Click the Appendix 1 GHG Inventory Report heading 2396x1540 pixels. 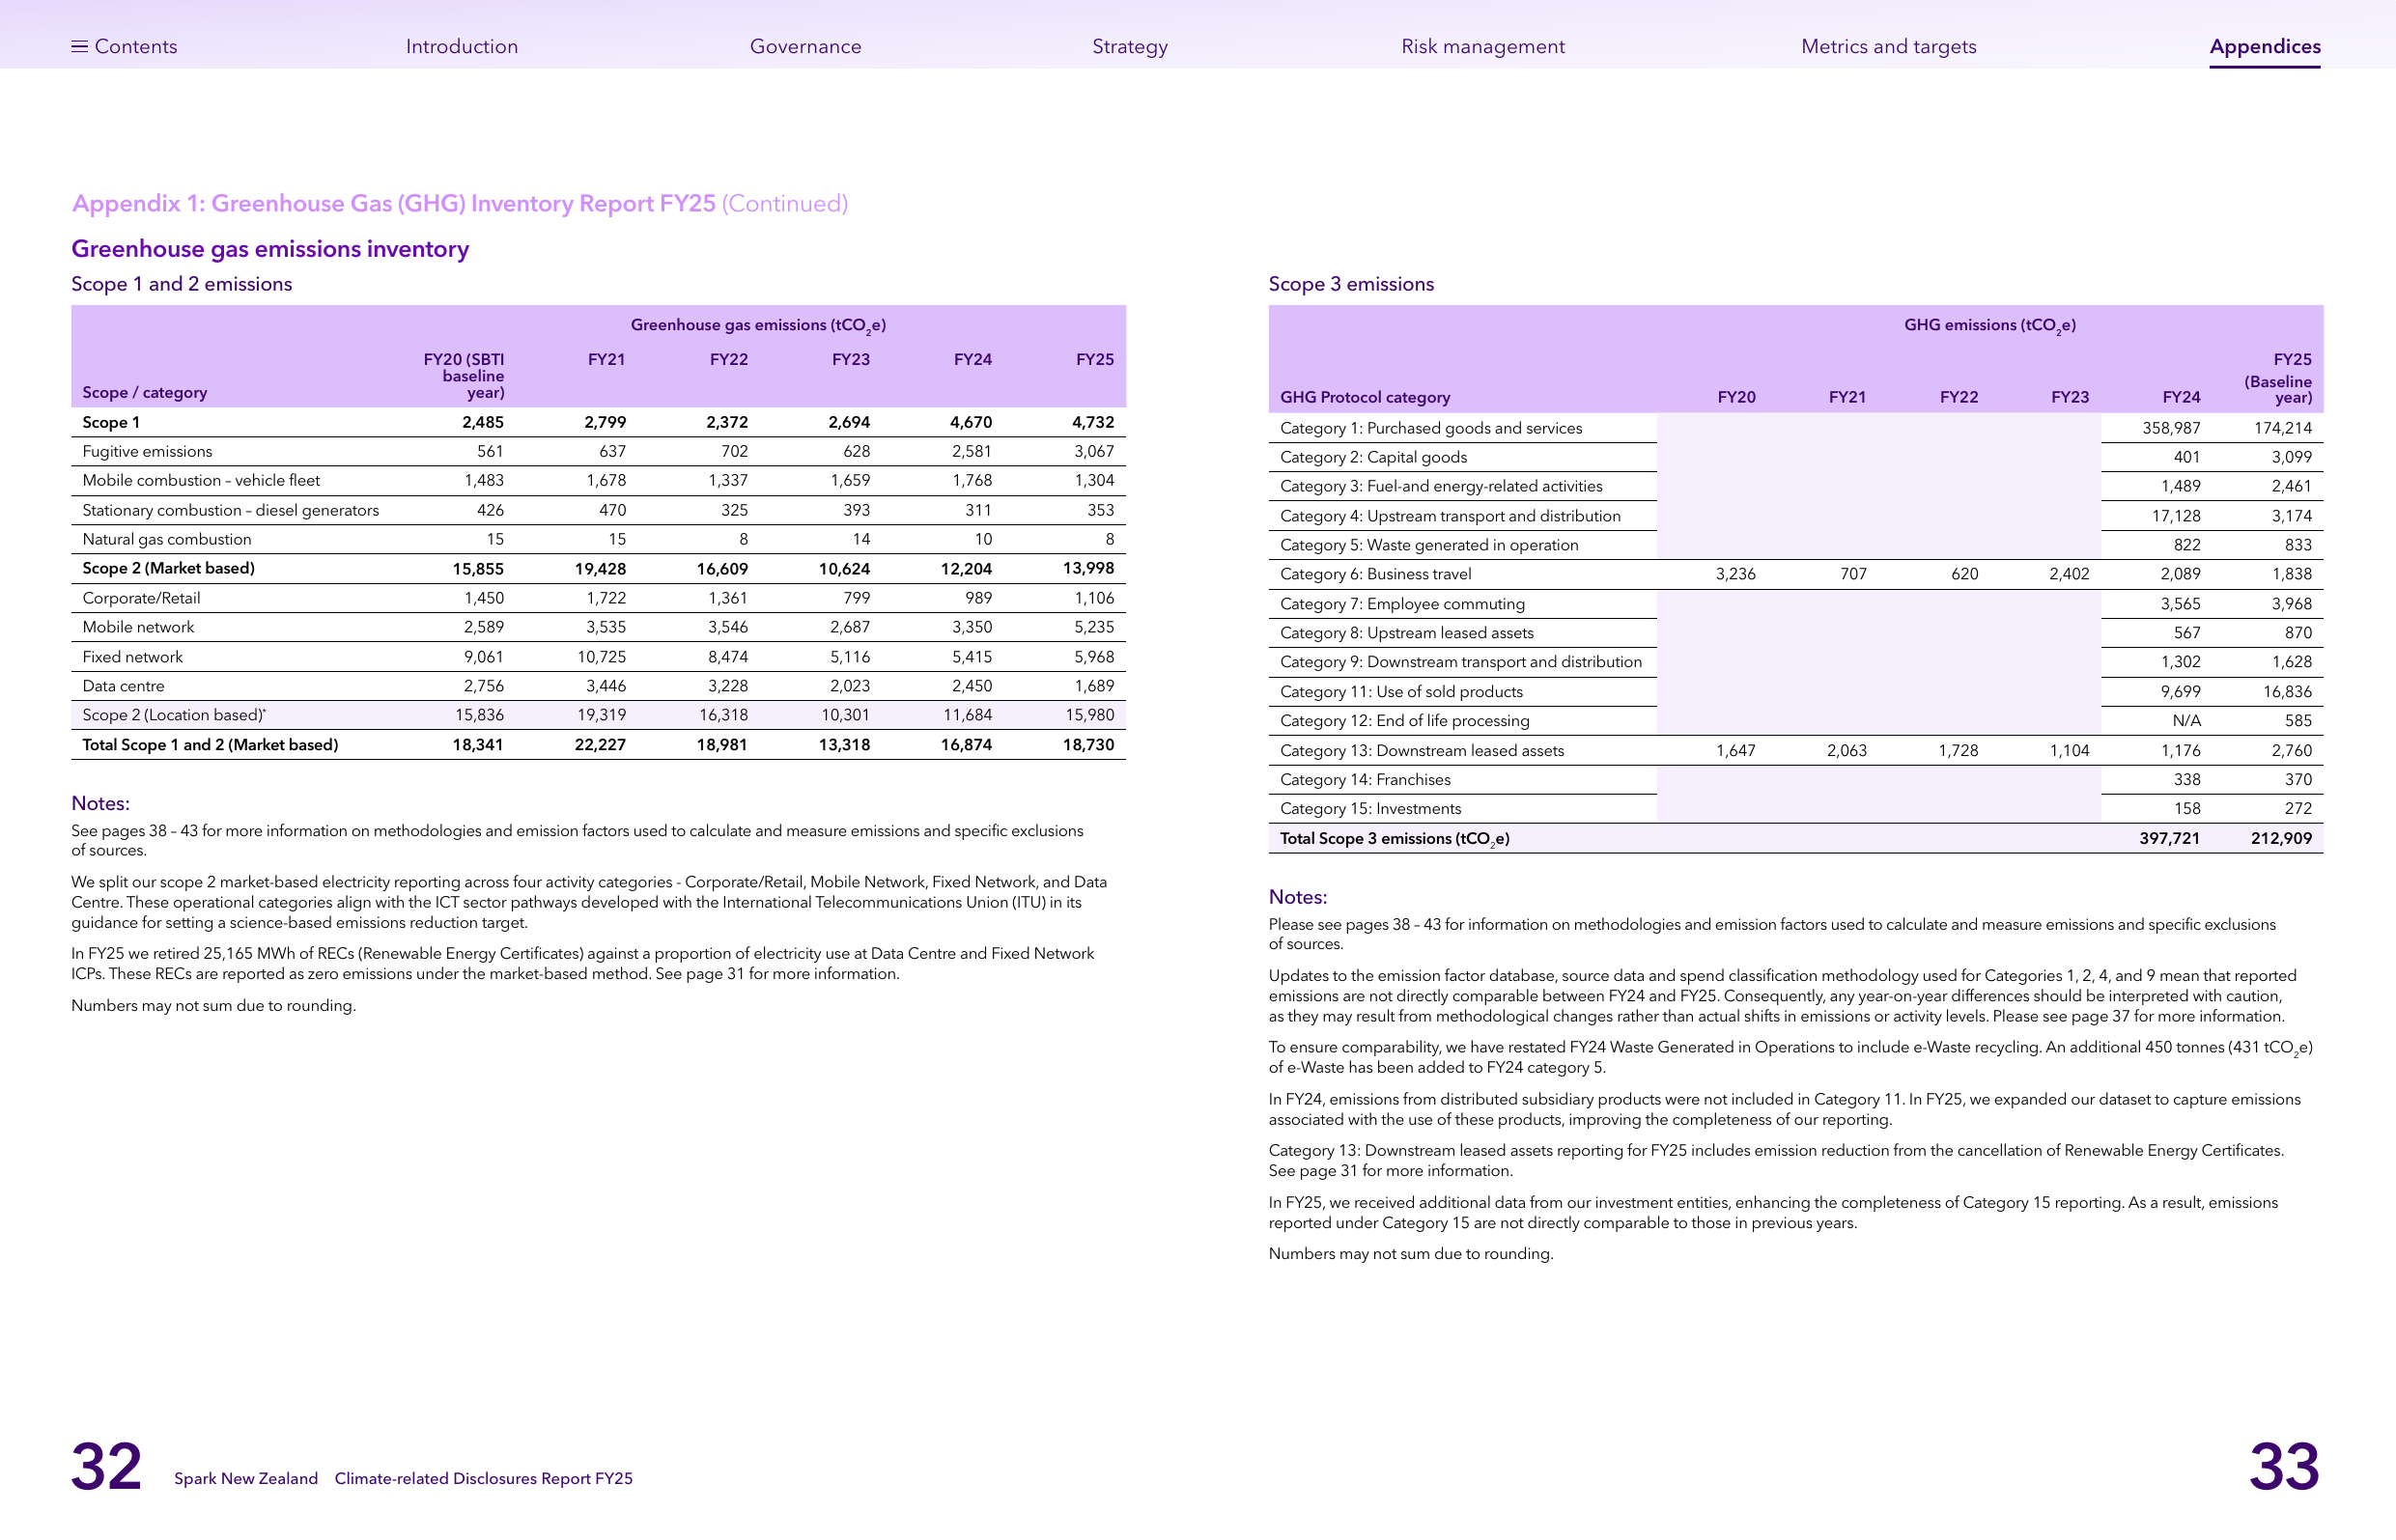pos(459,204)
